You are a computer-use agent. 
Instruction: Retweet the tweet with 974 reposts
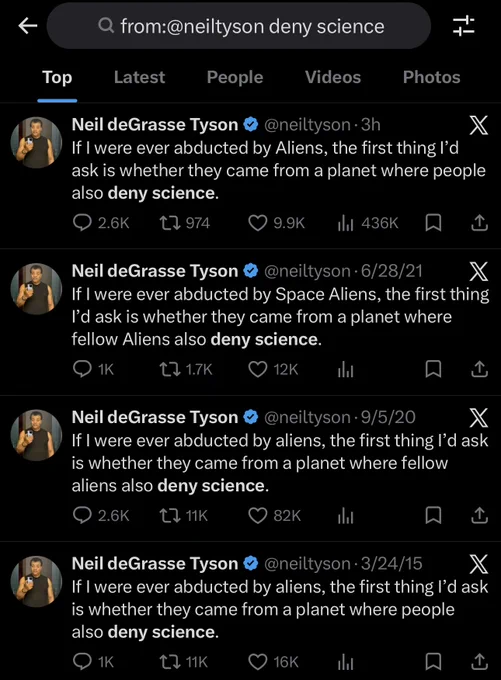(170, 223)
